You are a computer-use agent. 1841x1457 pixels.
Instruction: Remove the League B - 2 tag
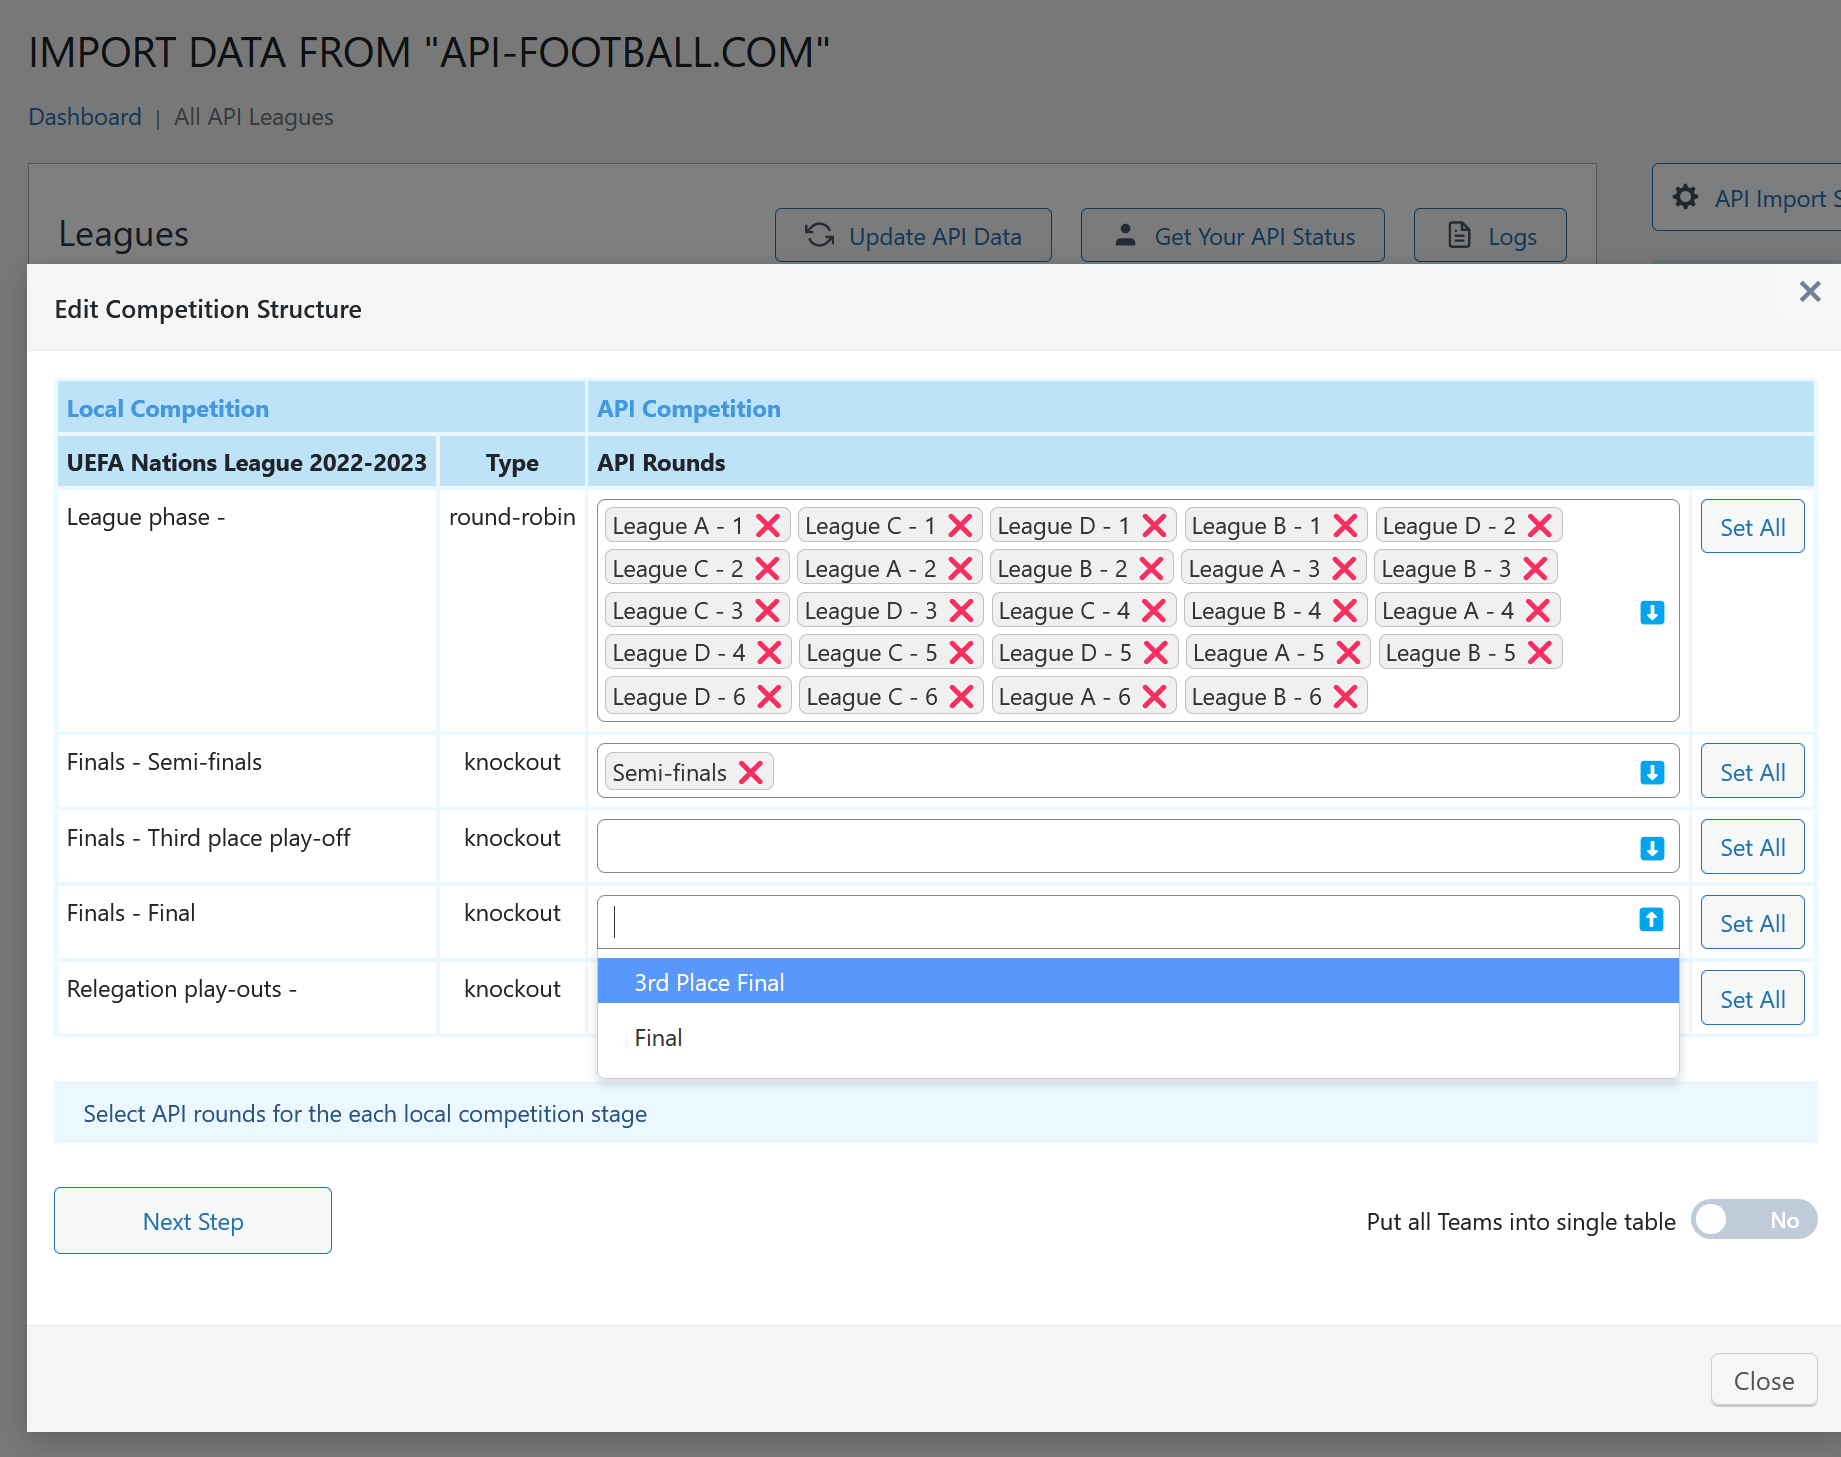pyautogui.click(x=1151, y=569)
